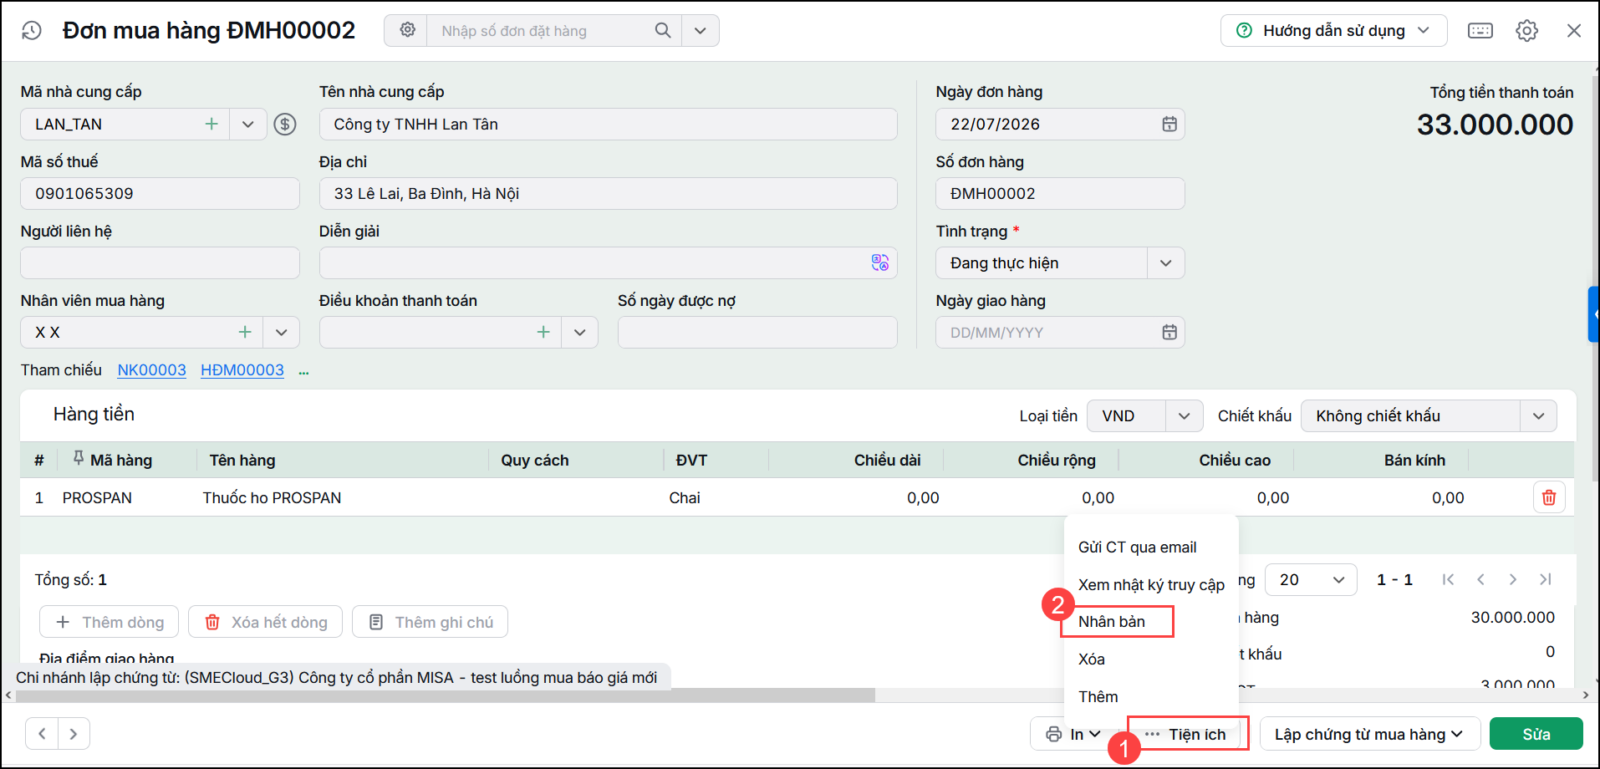Click the magnifier search icon
This screenshot has width=1600, height=769.
tap(662, 30)
